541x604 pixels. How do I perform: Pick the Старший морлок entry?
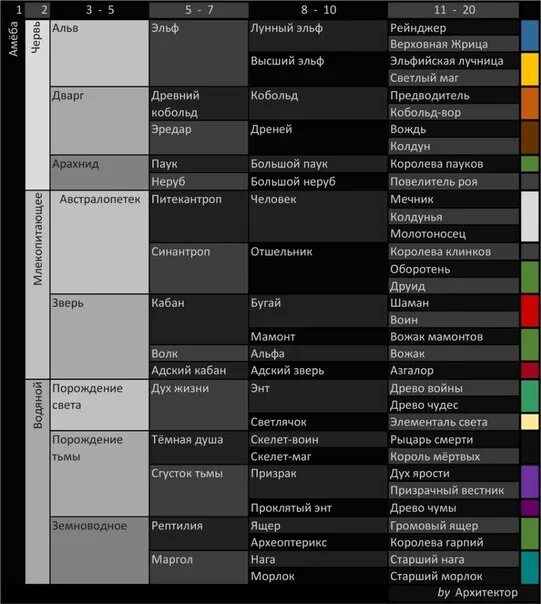click(454, 576)
